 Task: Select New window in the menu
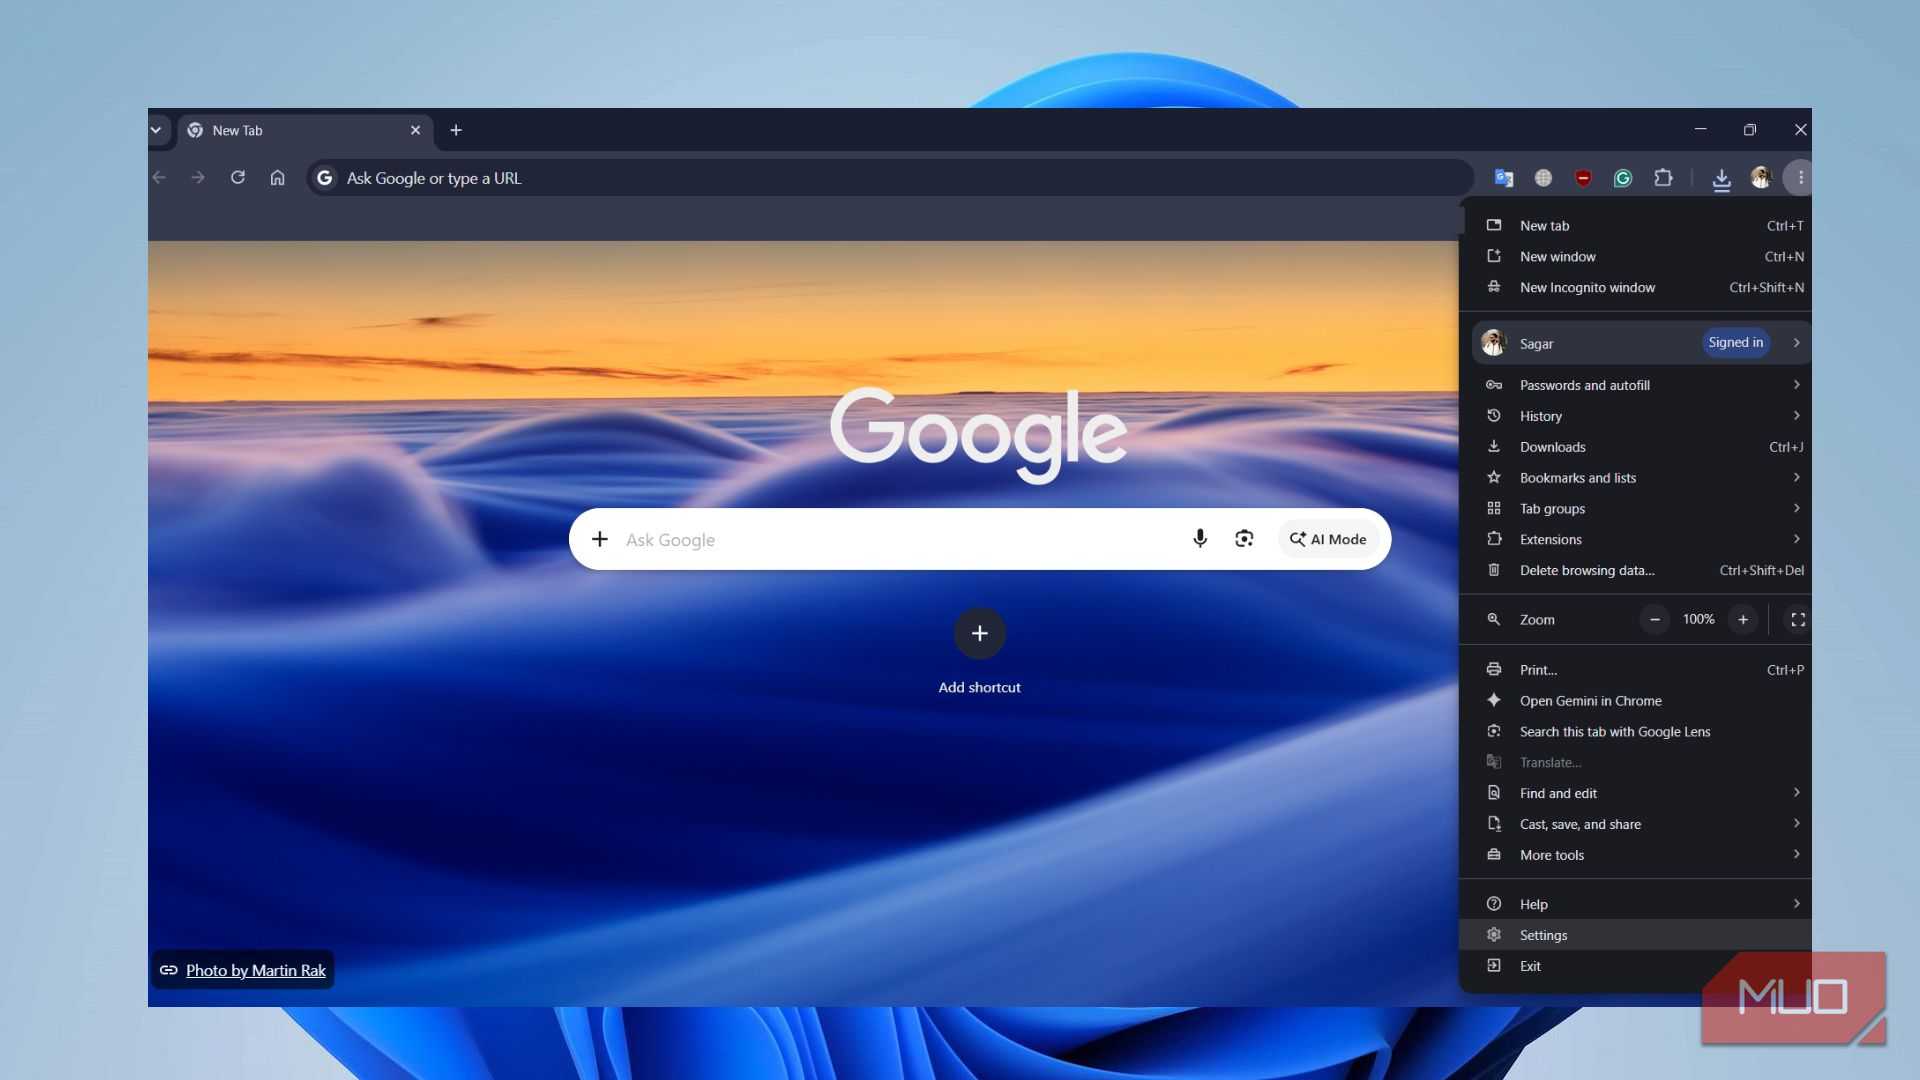pyautogui.click(x=1635, y=257)
